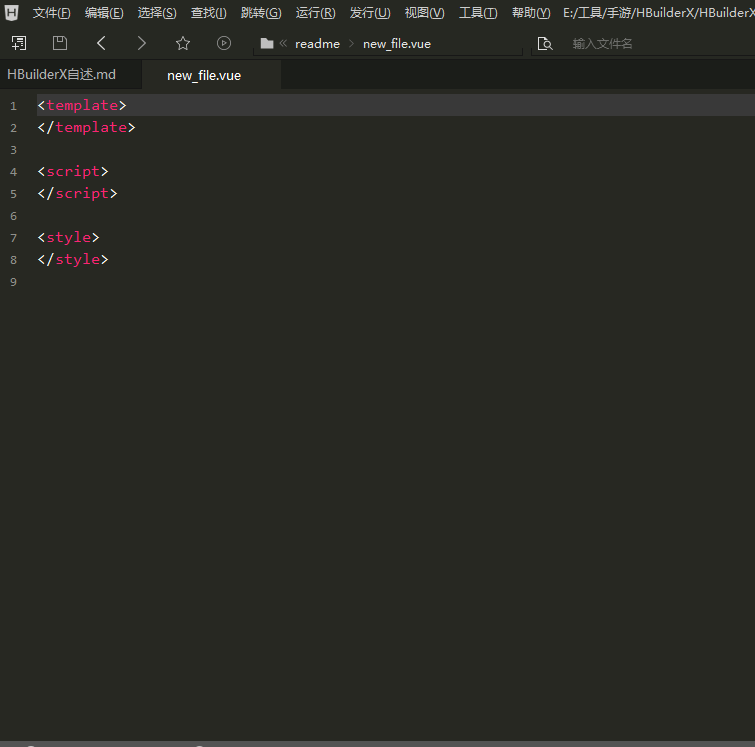Open the 视图(V) menu
755x747 pixels.
[x=424, y=13]
